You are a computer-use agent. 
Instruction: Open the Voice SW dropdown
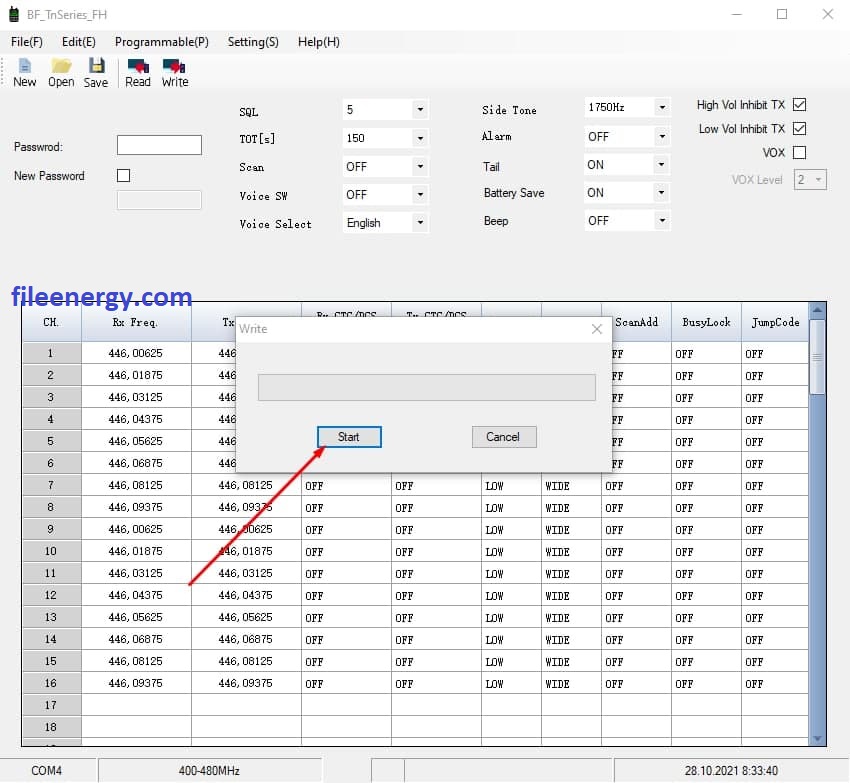420,195
